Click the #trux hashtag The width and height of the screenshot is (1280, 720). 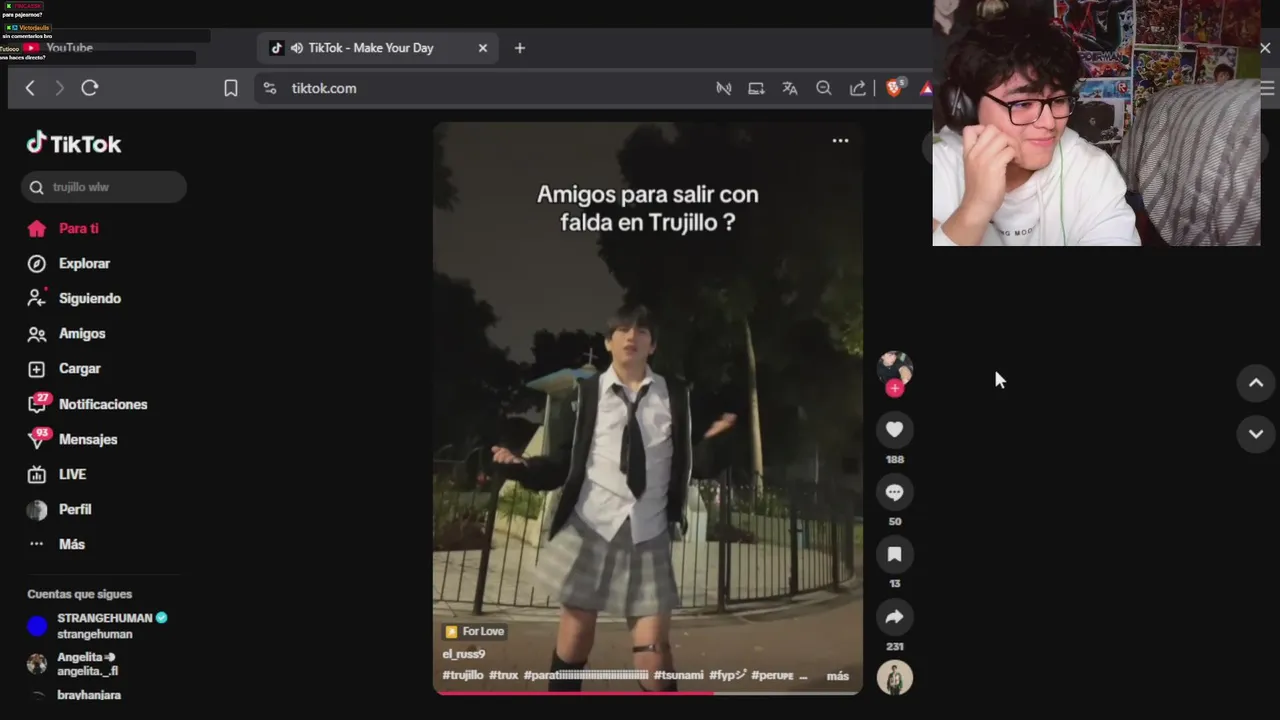click(504, 676)
